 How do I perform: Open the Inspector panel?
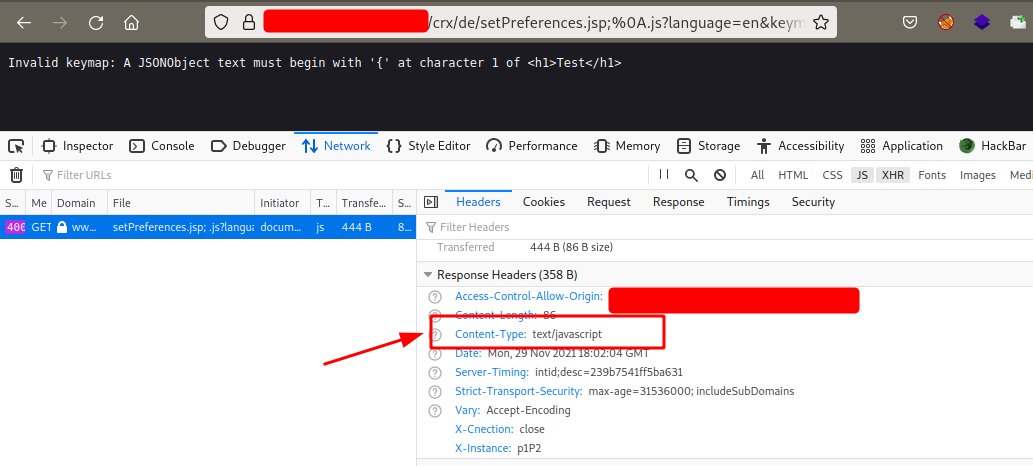(x=78, y=146)
